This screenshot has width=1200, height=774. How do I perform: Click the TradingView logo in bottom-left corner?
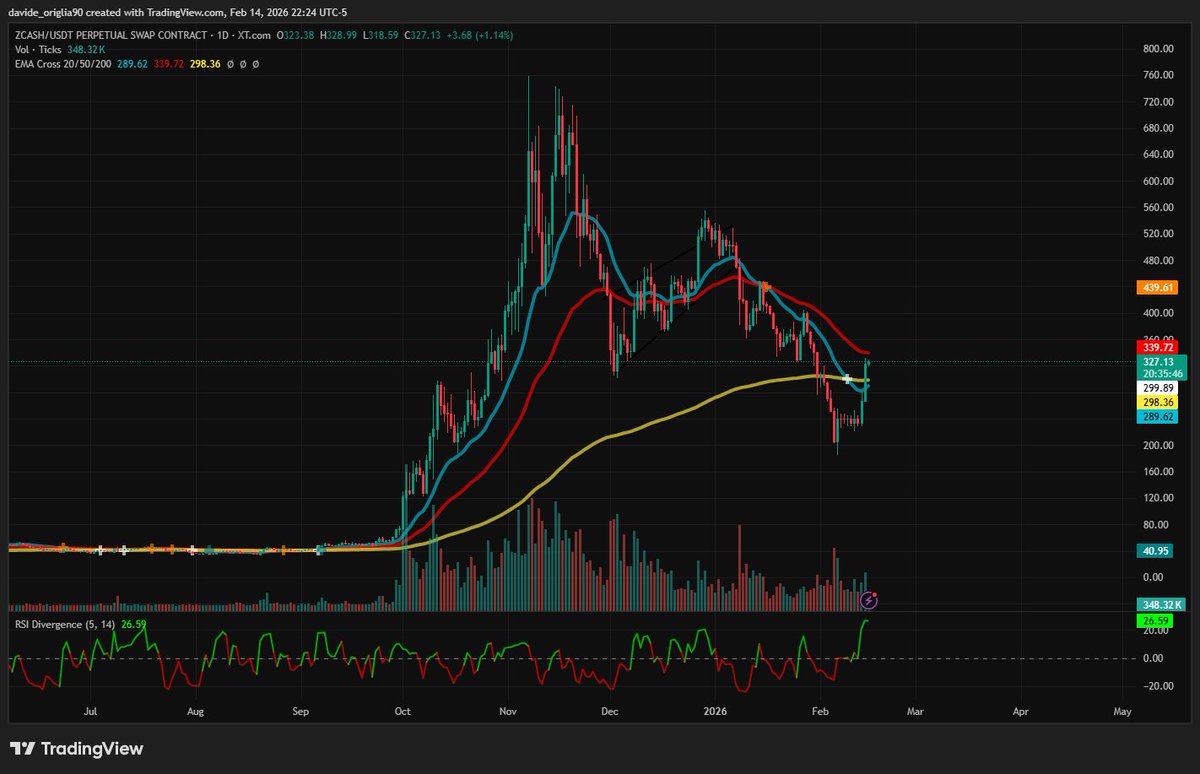click(x=22, y=748)
